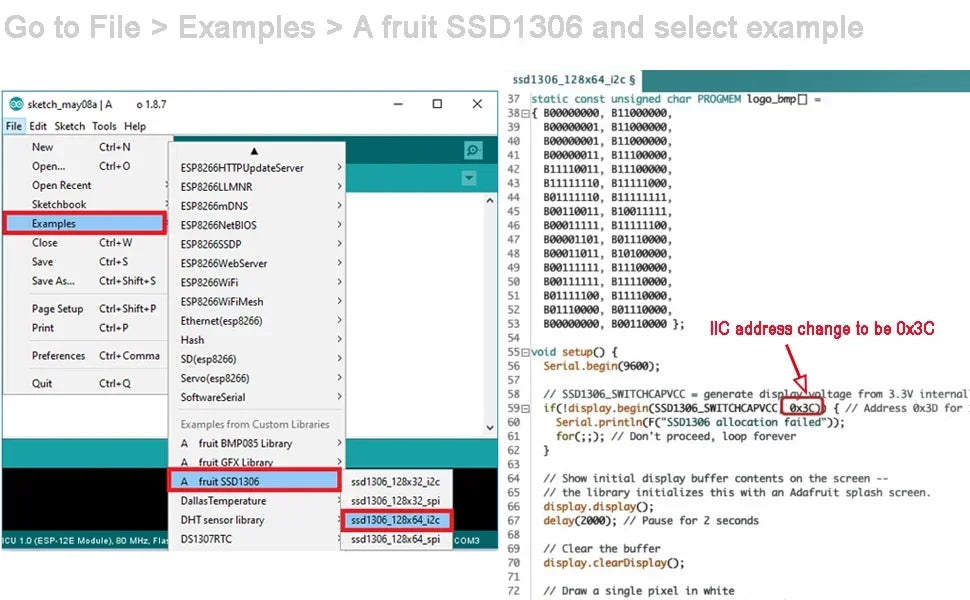Image resolution: width=970 pixels, height=600 pixels.
Task: Expand ESP8266NetBIOS examples
Action: pos(257,225)
